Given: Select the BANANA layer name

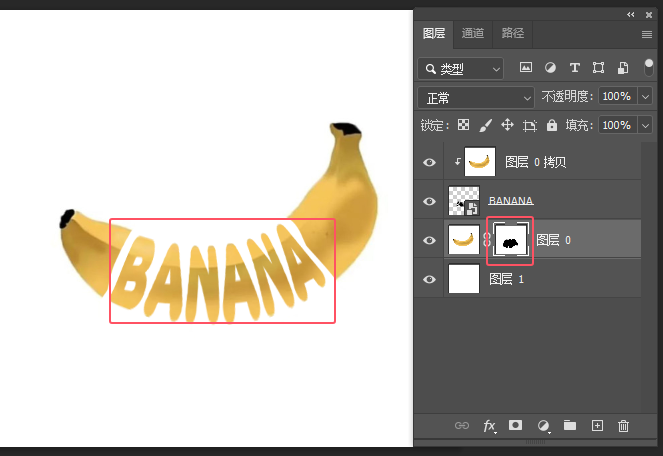Looking at the screenshot, I should [x=511, y=201].
